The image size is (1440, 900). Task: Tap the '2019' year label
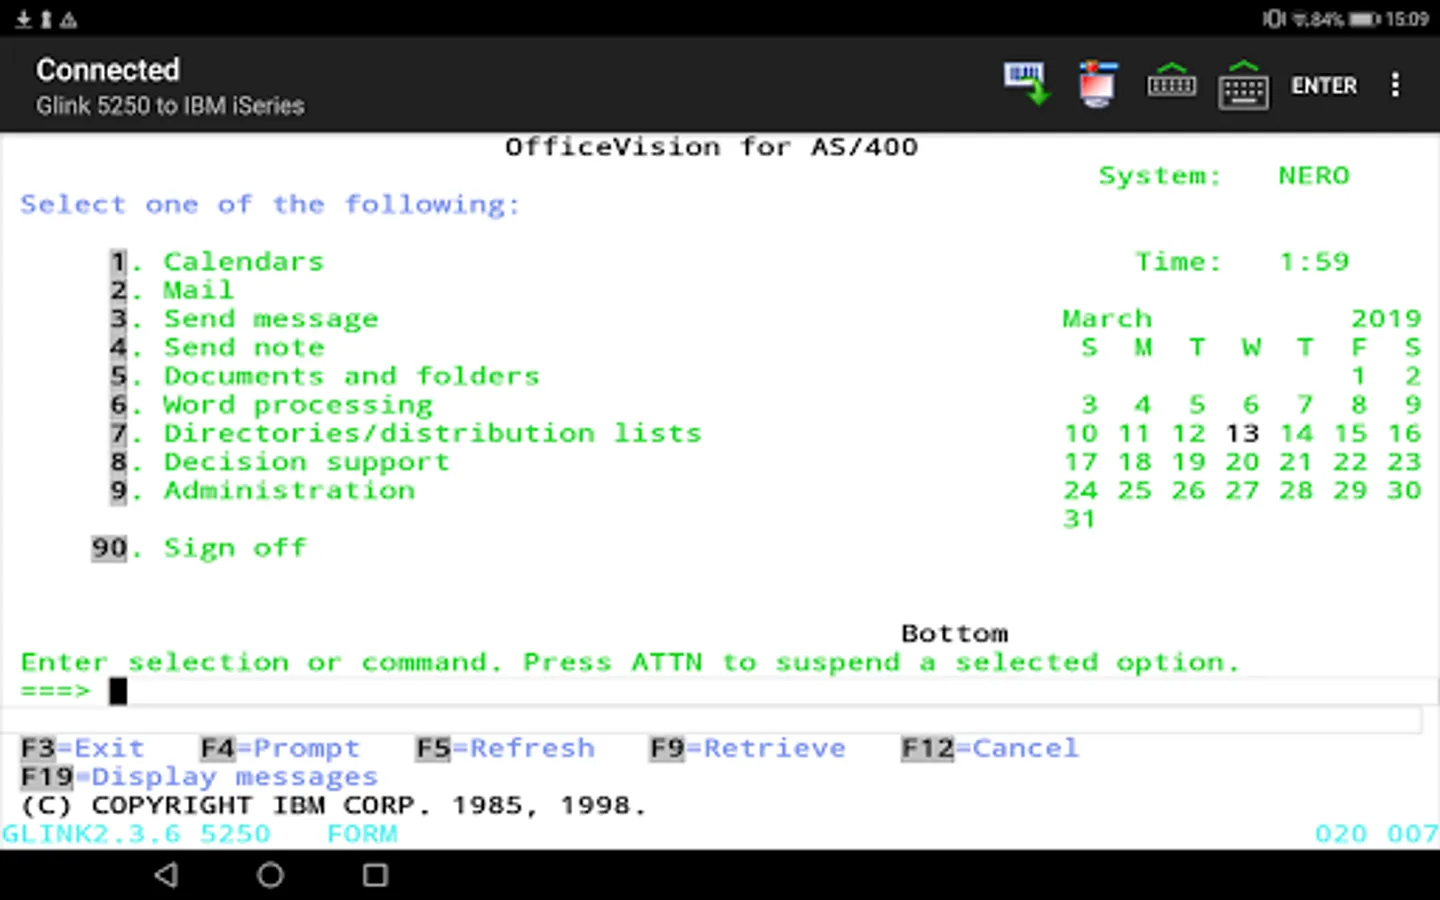(x=1386, y=320)
